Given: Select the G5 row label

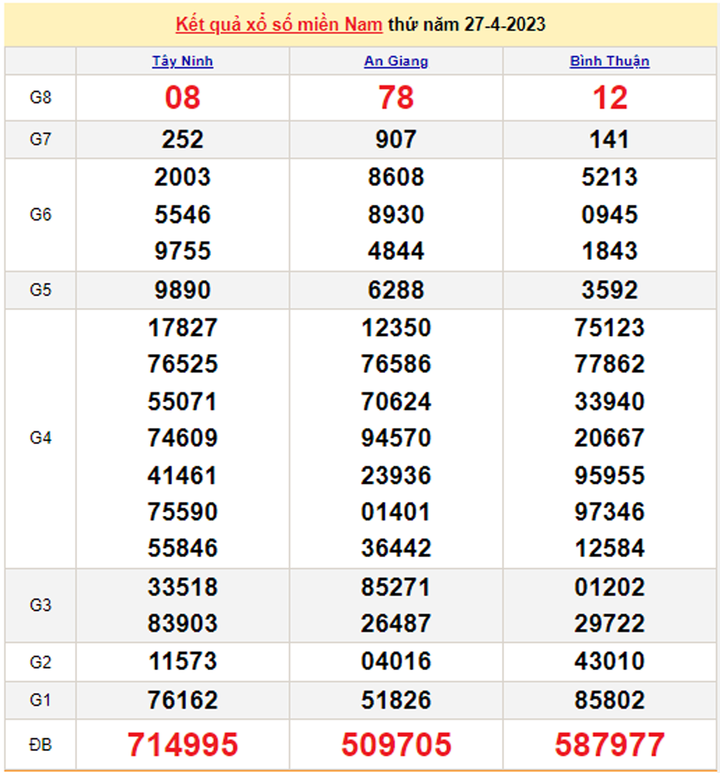Looking at the screenshot, I should coord(40,289).
